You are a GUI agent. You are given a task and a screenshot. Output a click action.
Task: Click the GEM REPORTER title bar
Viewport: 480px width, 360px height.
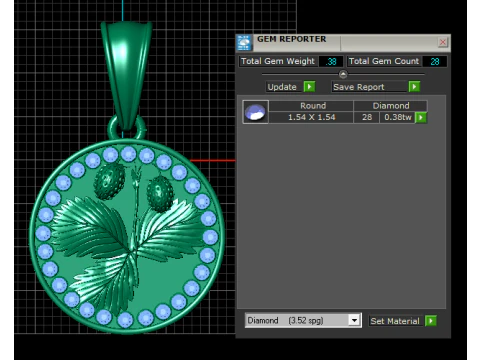click(343, 43)
